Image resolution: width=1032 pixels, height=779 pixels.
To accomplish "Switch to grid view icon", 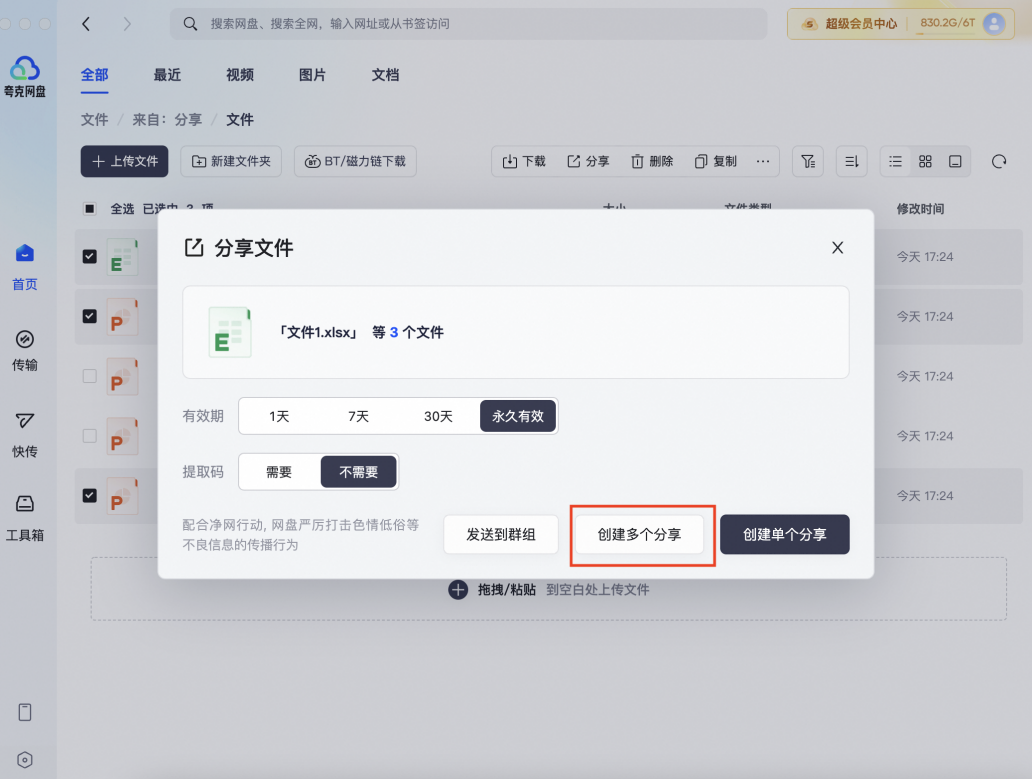I will tap(925, 161).
